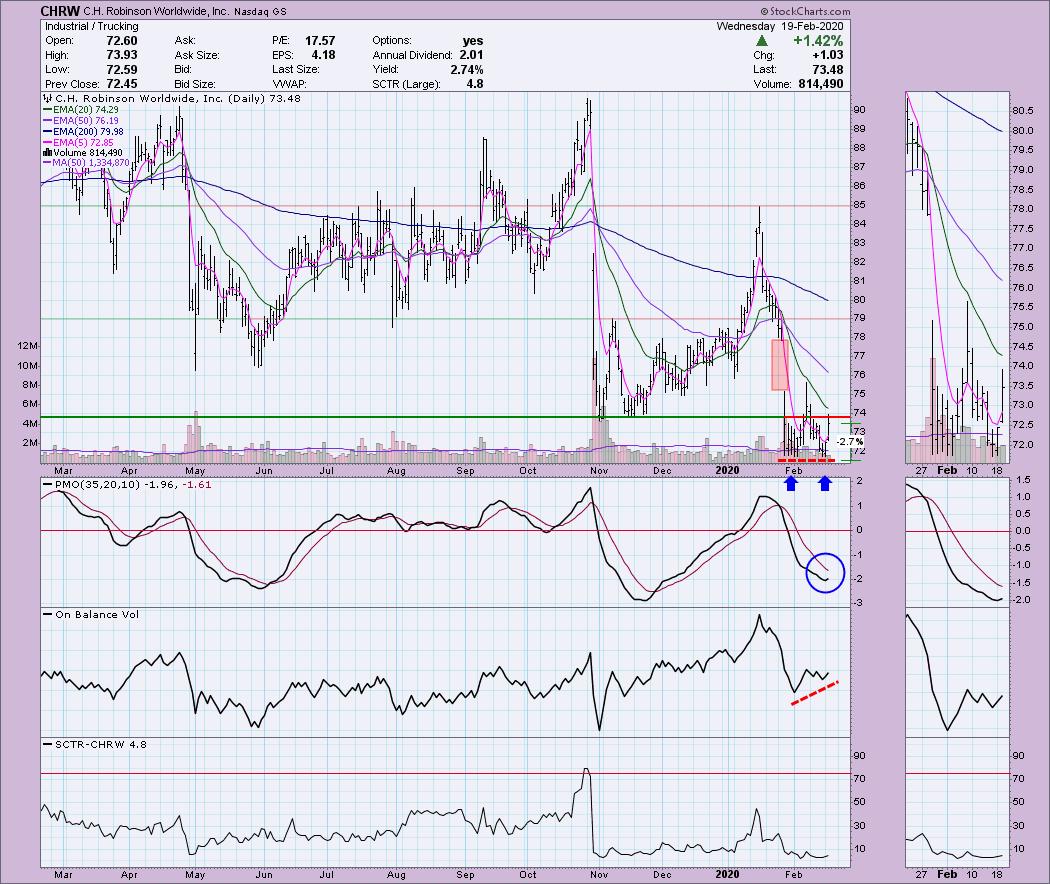Click the SCTR (Large) label in quote header

(x=406, y=84)
